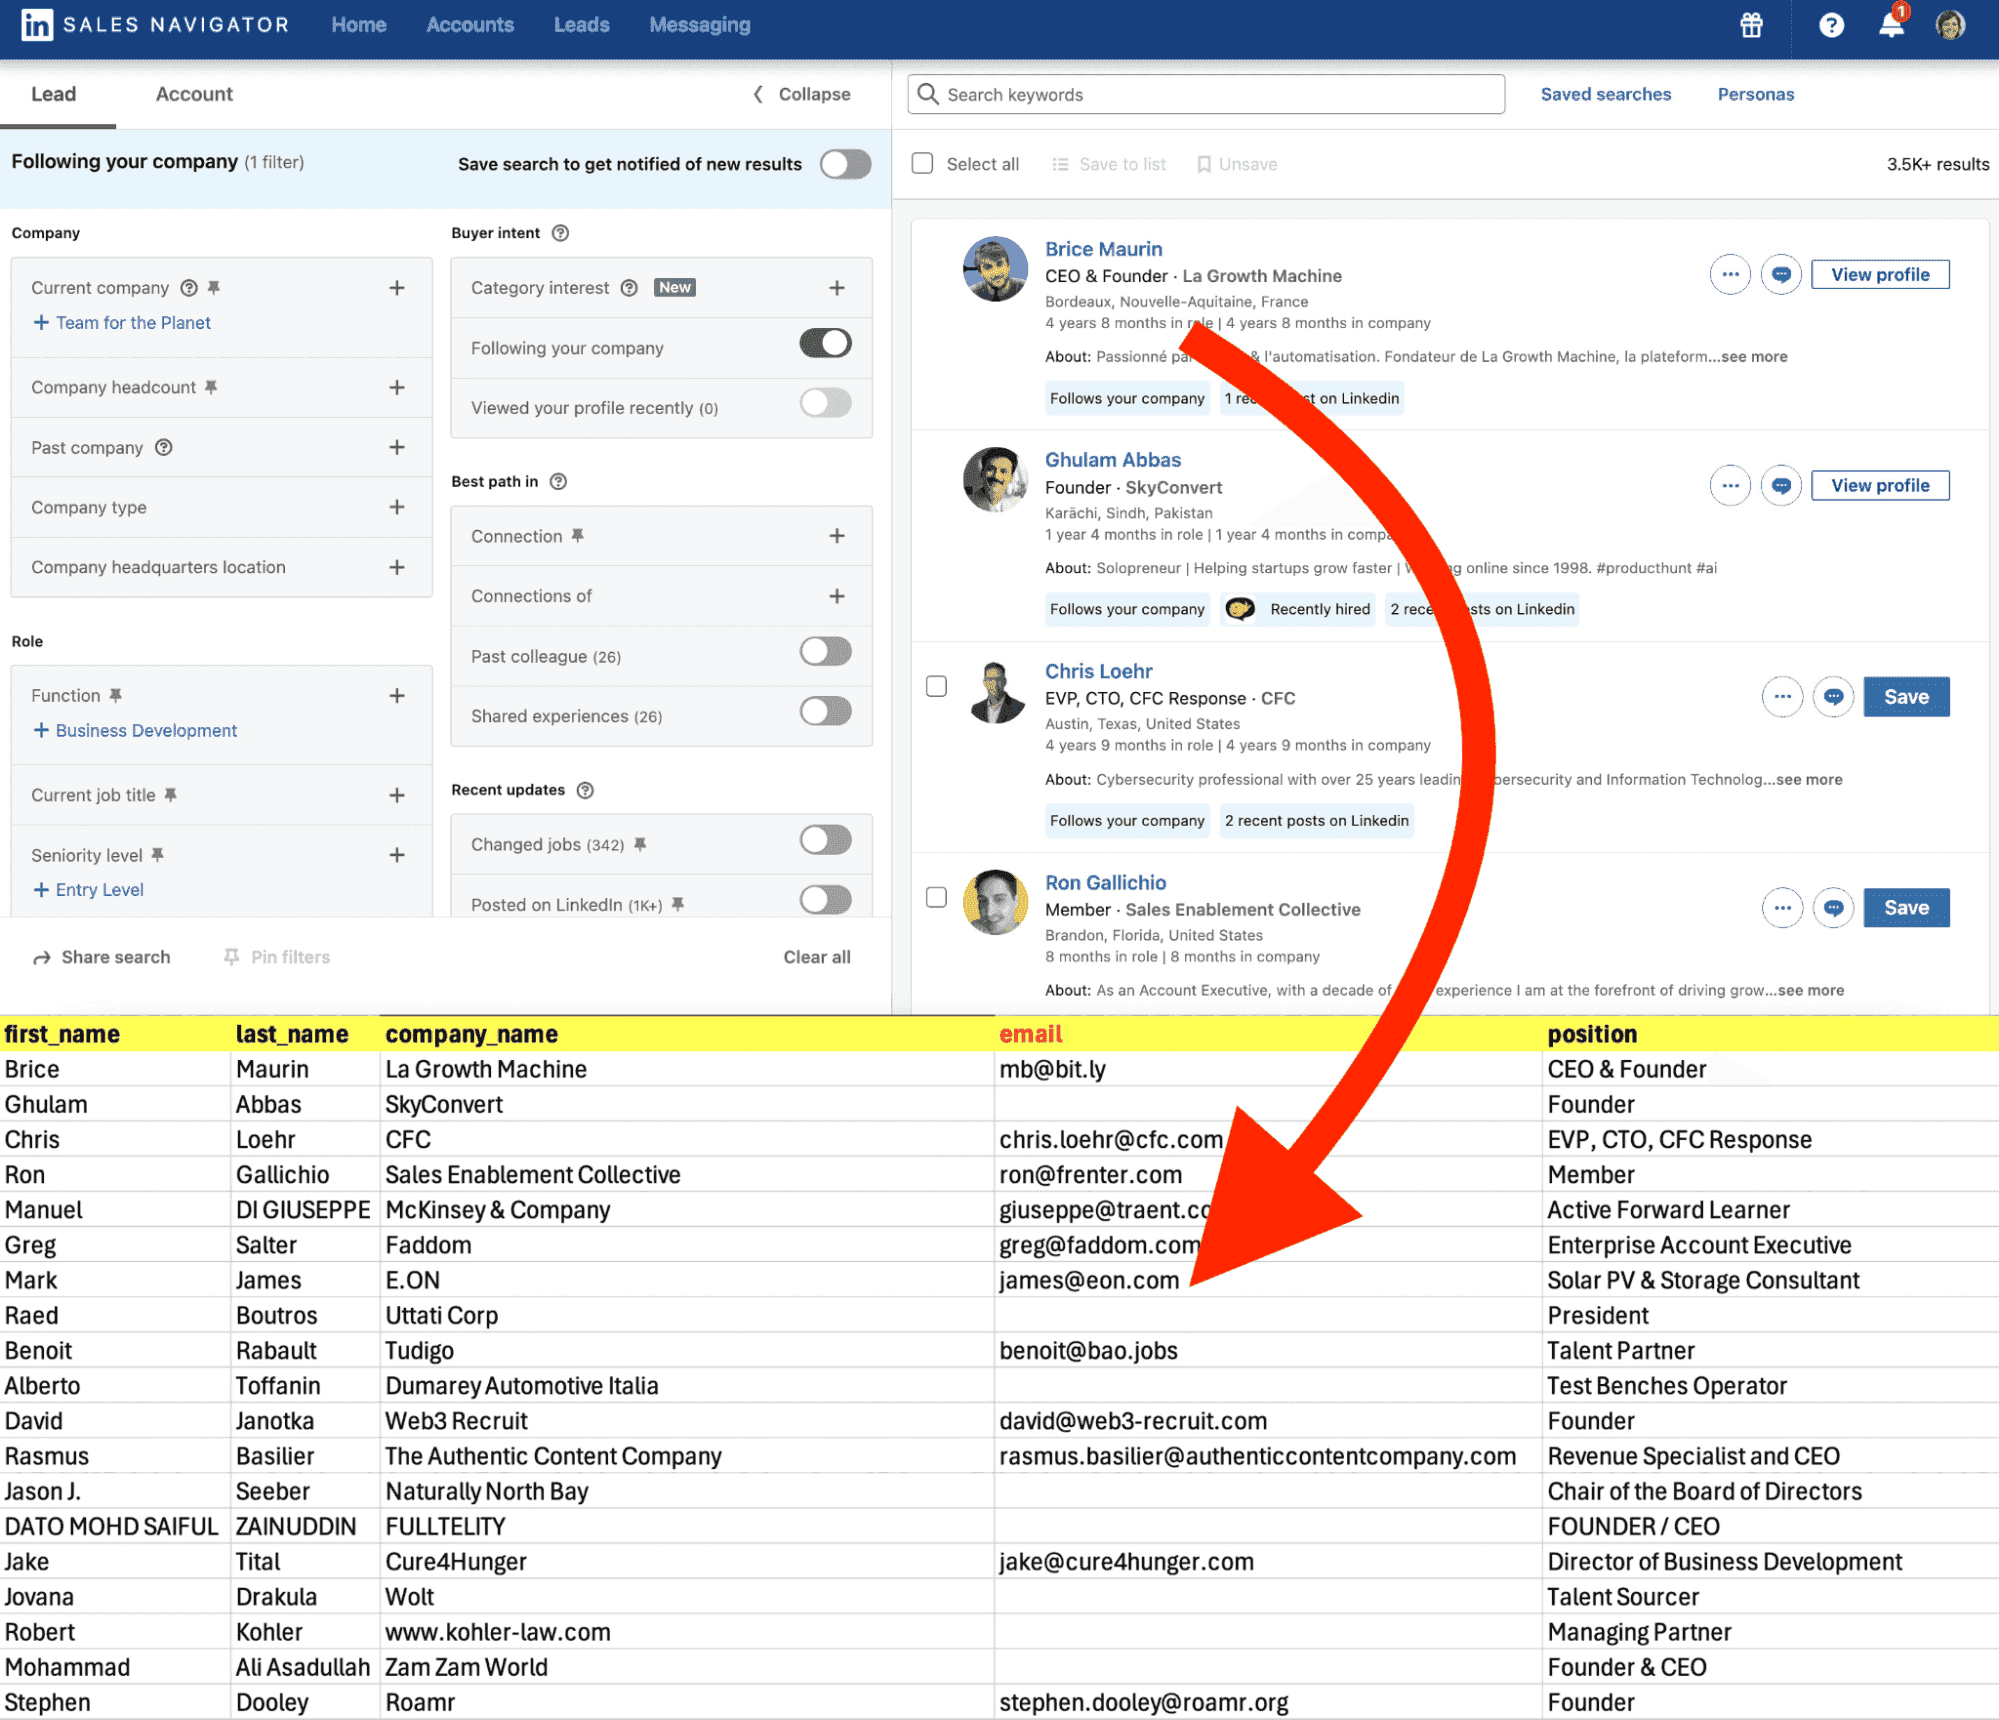Image resolution: width=1999 pixels, height=1720 pixels.
Task: Select the Account tab
Action: coord(190,93)
